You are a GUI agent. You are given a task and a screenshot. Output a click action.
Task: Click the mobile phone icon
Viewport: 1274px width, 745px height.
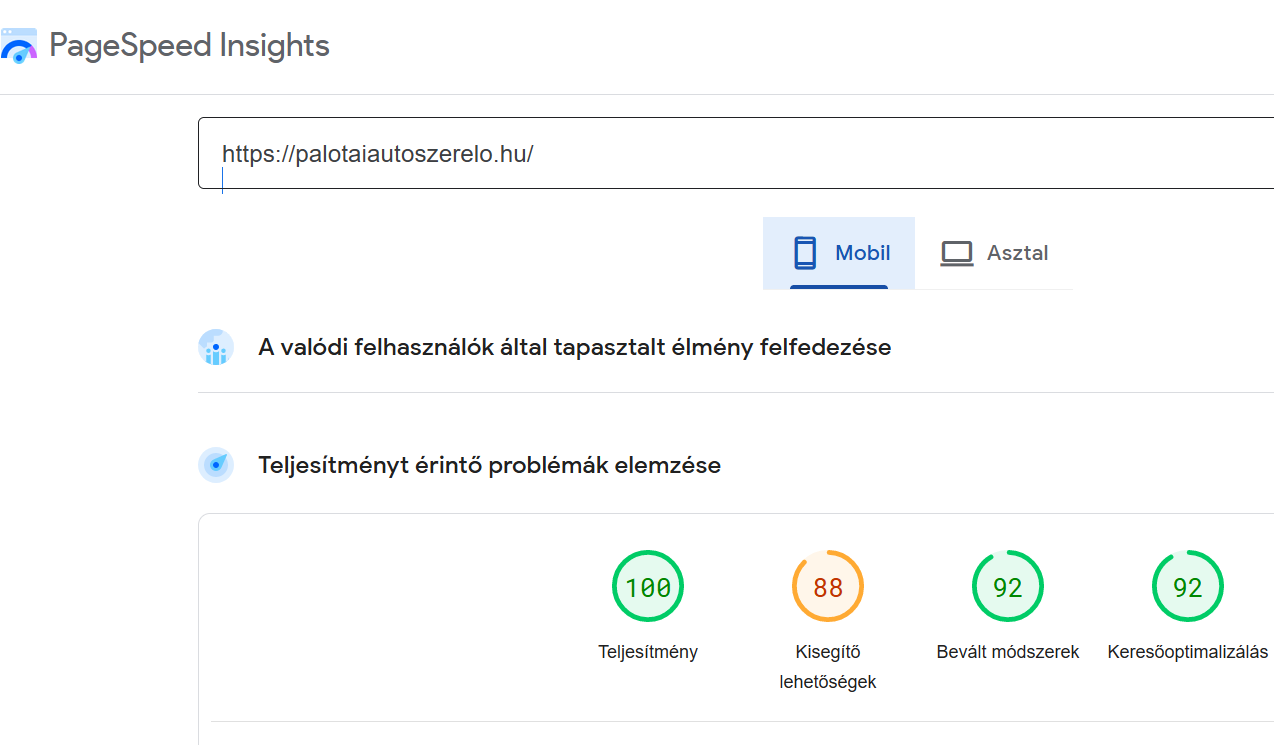[x=805, y=253]
